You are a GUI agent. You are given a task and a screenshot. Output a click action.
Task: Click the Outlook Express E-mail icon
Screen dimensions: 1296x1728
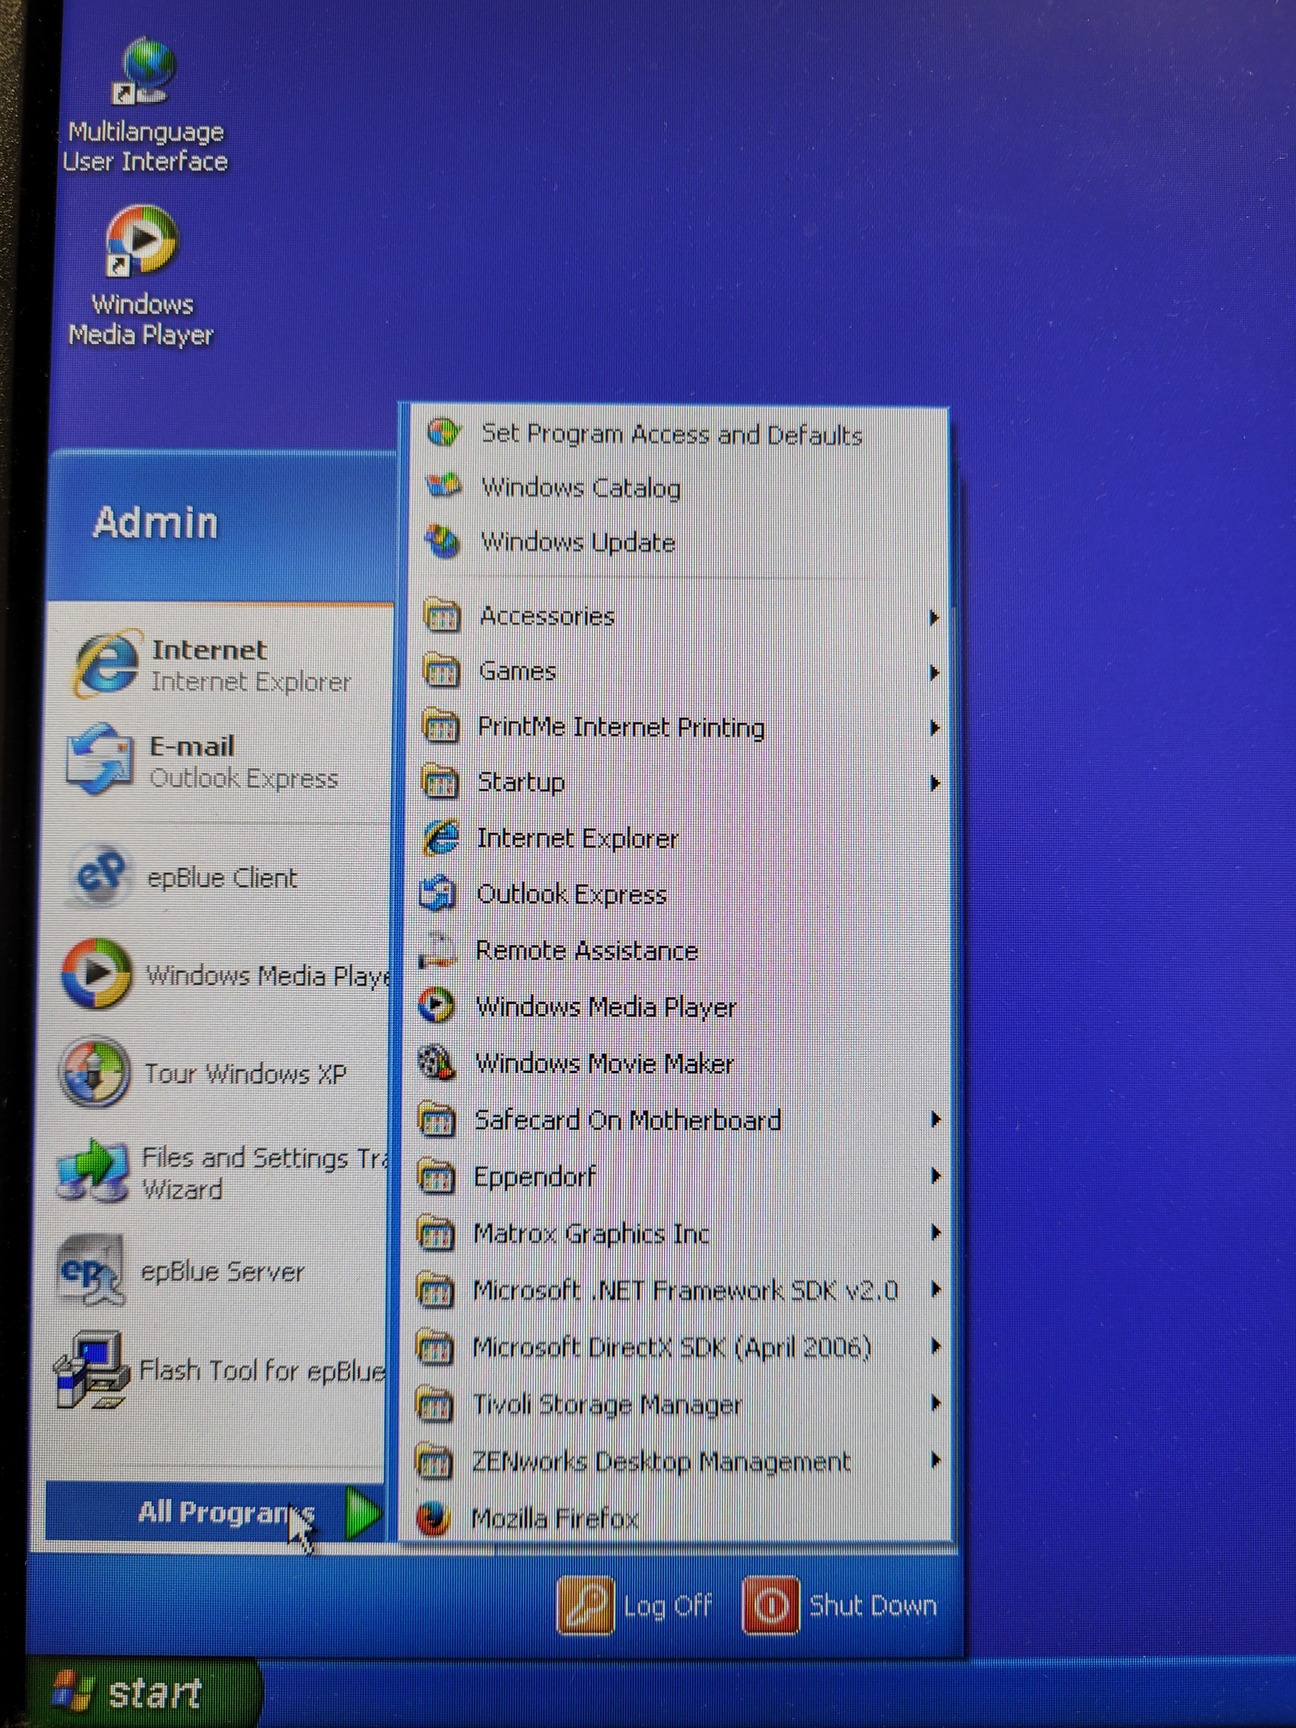(100, 760)
